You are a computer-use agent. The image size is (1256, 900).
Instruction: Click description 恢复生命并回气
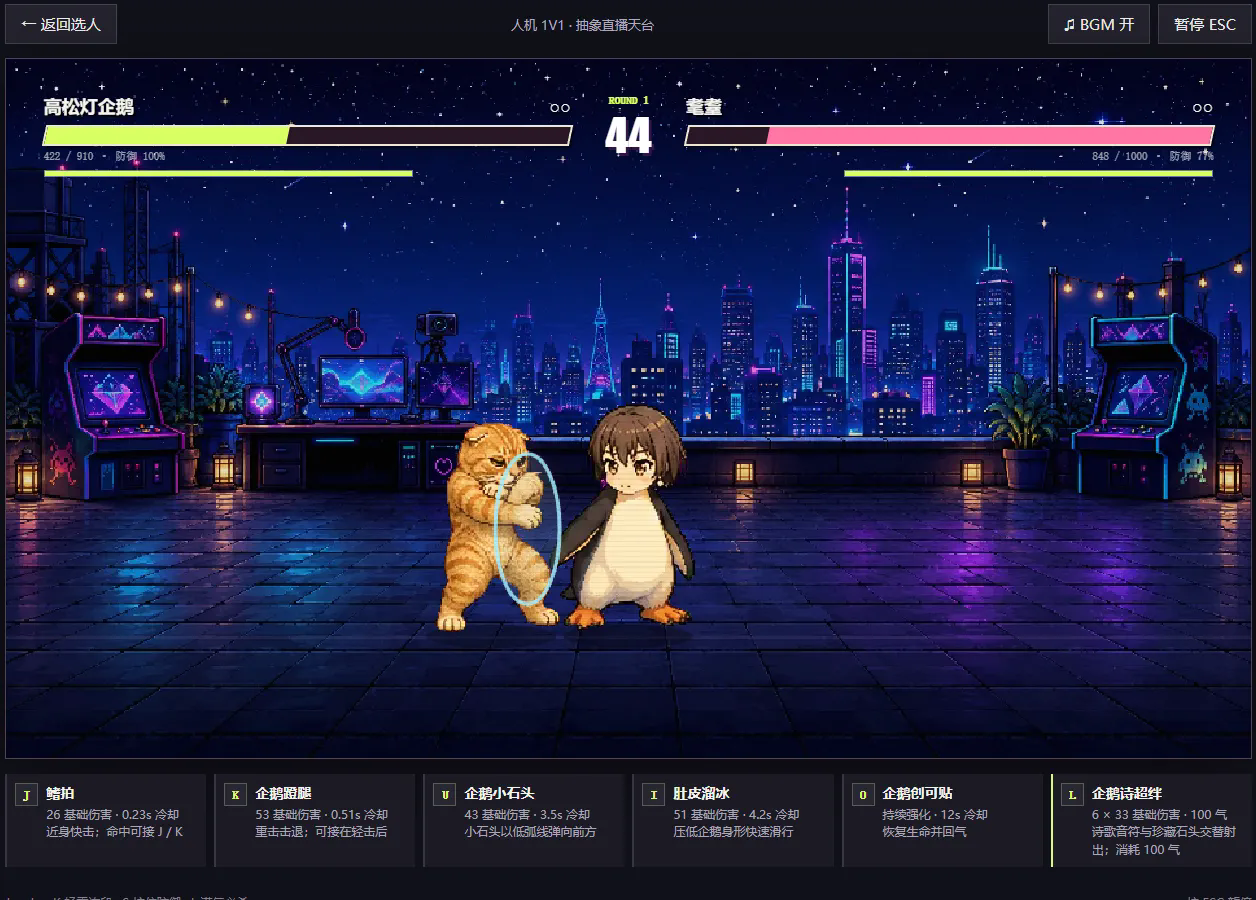coord(924,831)
